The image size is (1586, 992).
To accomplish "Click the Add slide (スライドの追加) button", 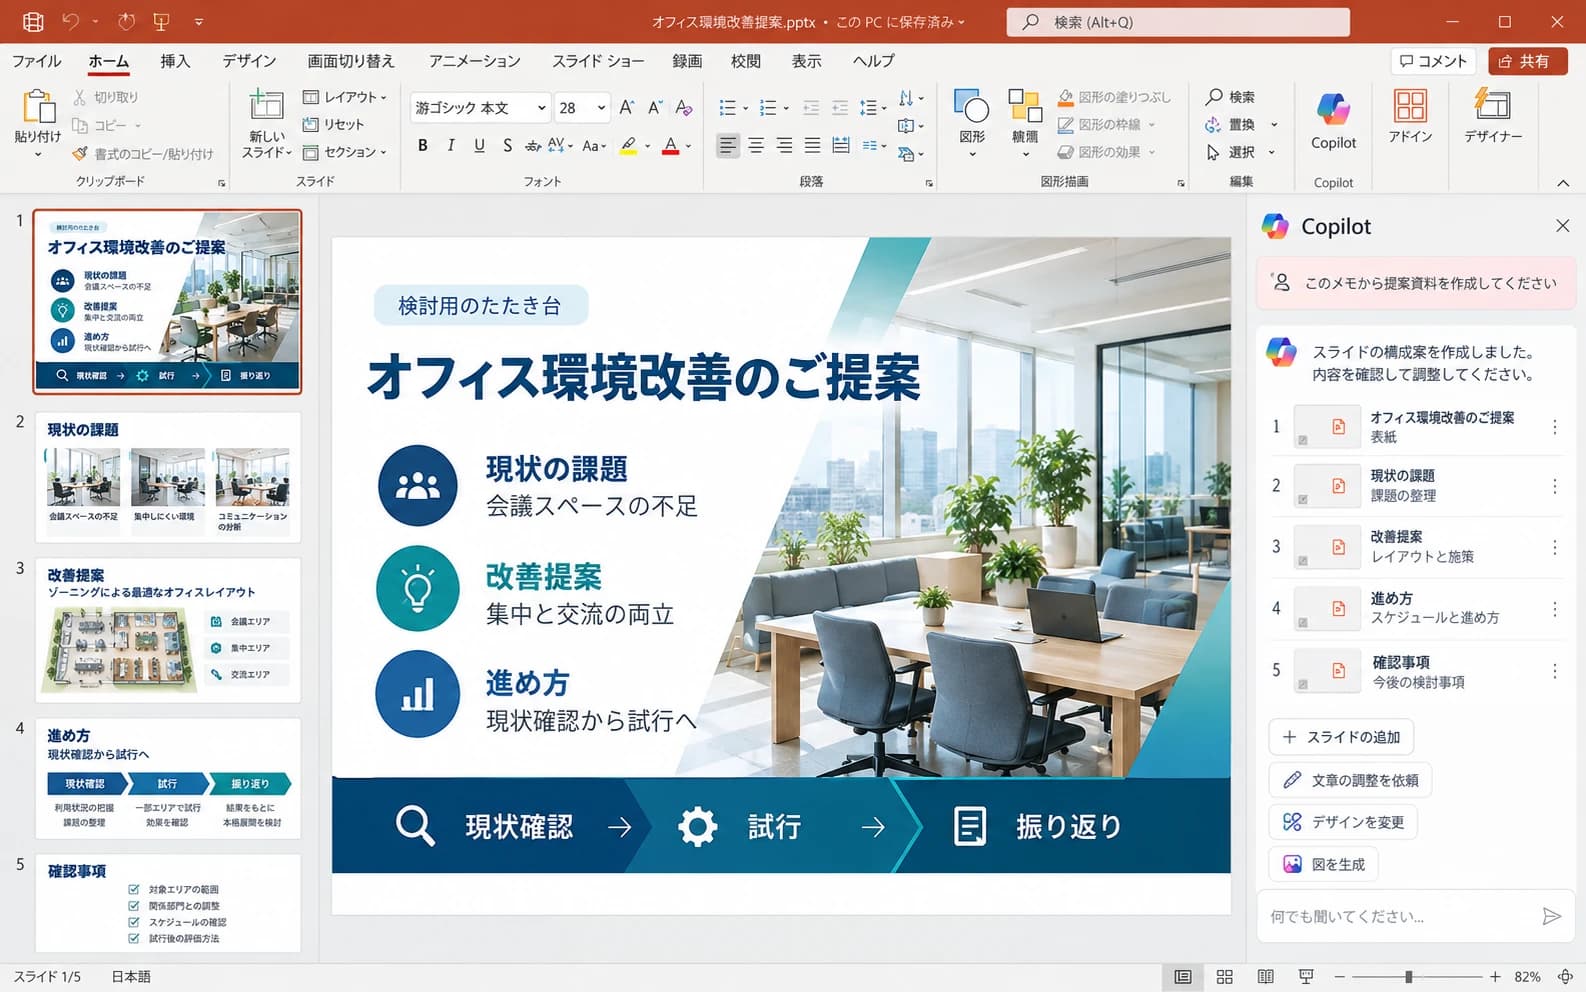I will [x=1341, y=737].
